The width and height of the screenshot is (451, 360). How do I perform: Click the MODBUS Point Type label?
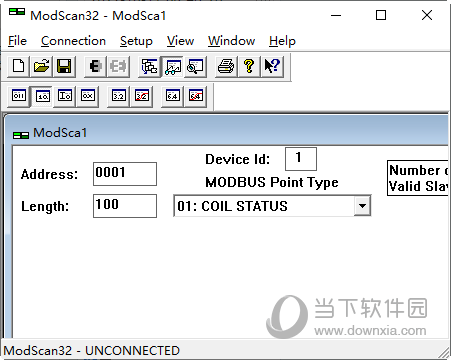272,182
